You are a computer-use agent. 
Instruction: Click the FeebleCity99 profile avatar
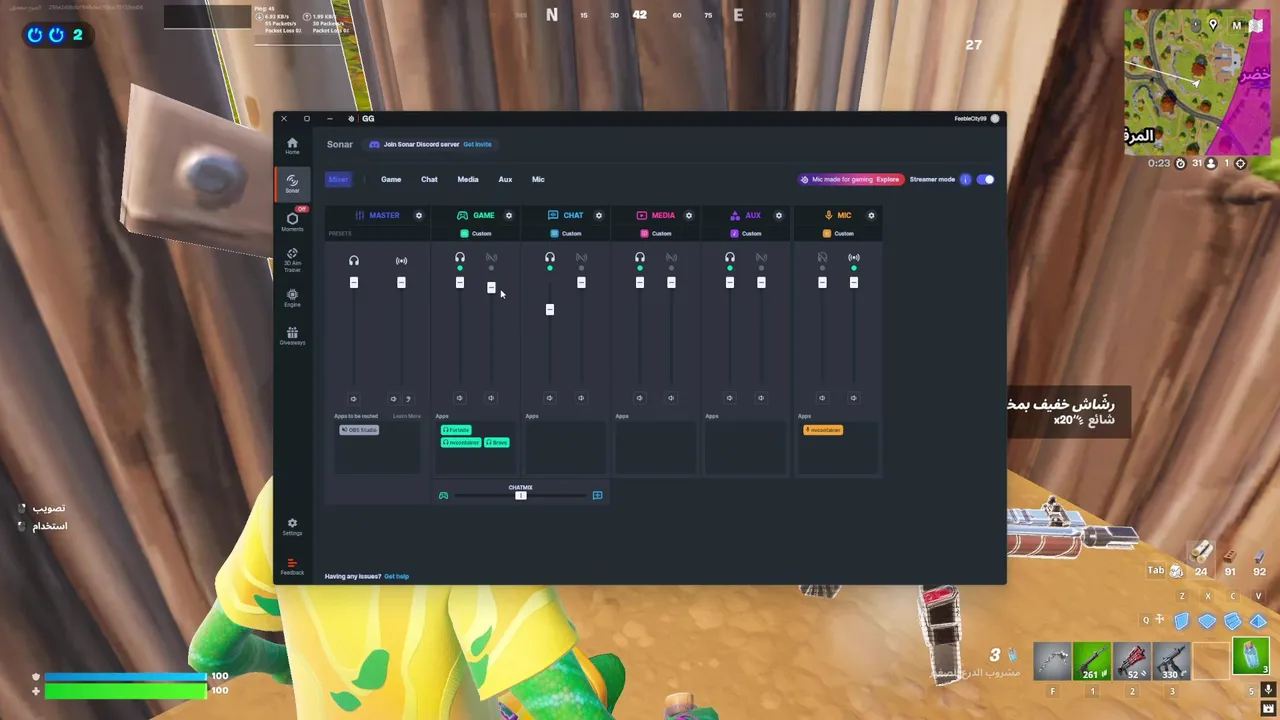click(995, 118)
